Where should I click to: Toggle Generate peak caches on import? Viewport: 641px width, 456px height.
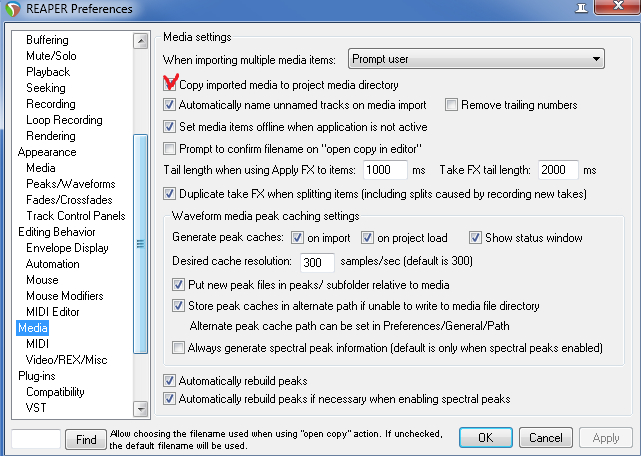297,238
